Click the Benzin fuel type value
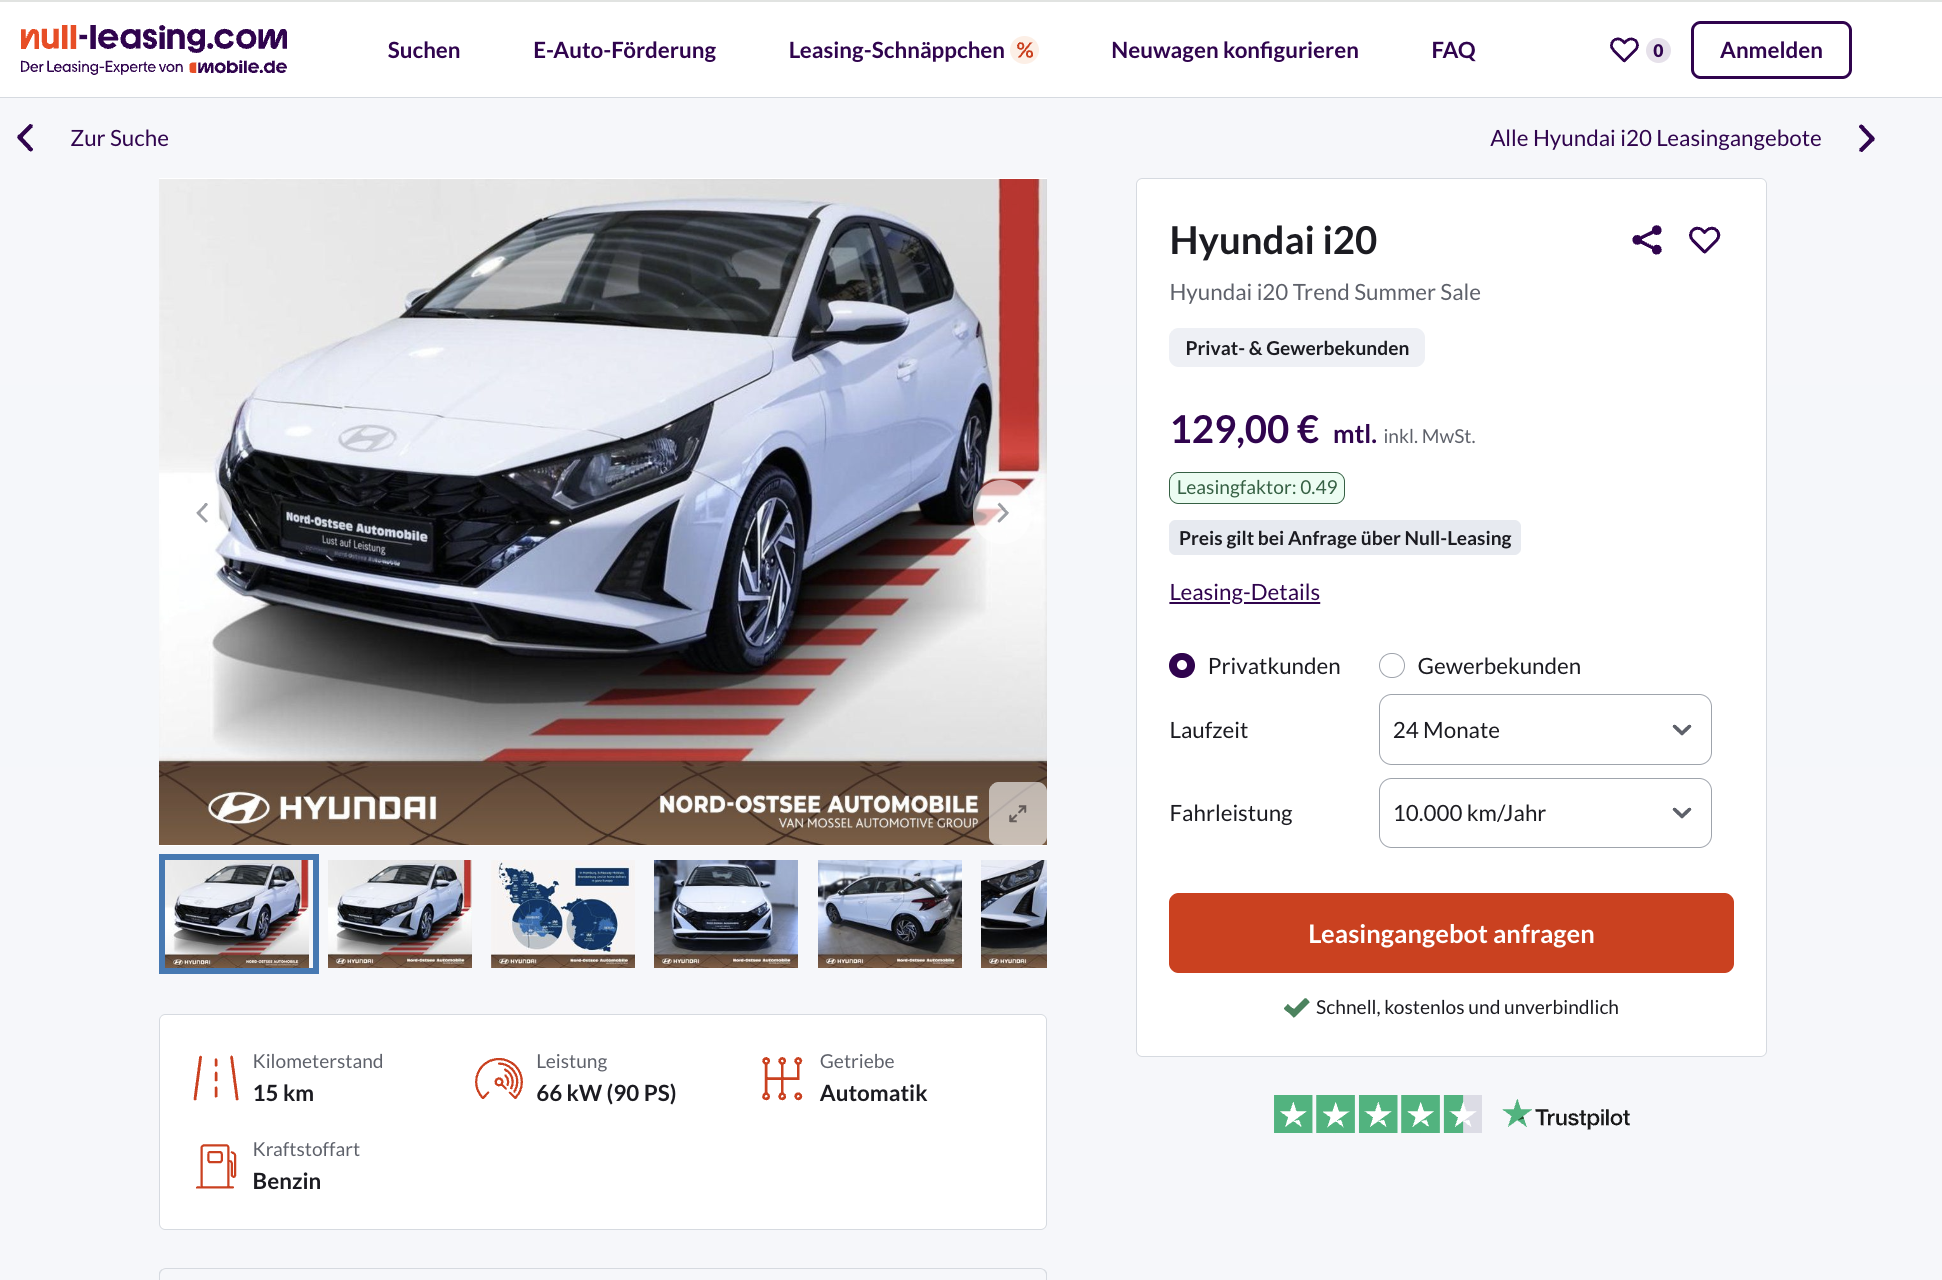The width and height of the screenshot is (1942, 1280). [x=287, y=1181]
